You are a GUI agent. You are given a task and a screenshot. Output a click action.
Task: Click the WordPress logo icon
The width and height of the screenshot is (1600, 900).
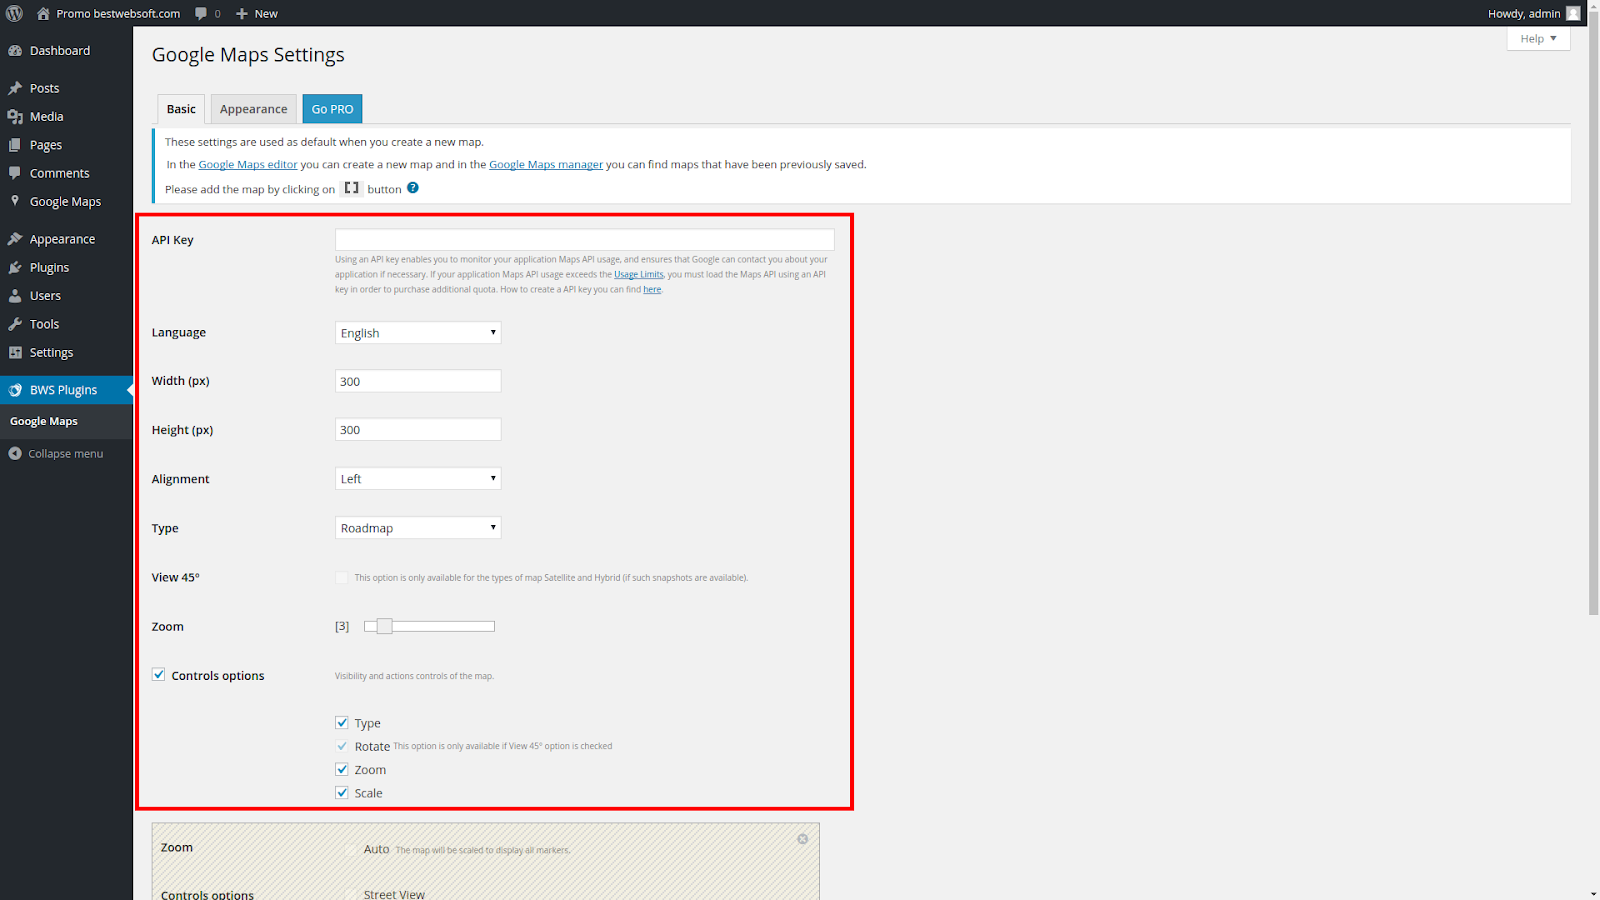click(14, 13)
